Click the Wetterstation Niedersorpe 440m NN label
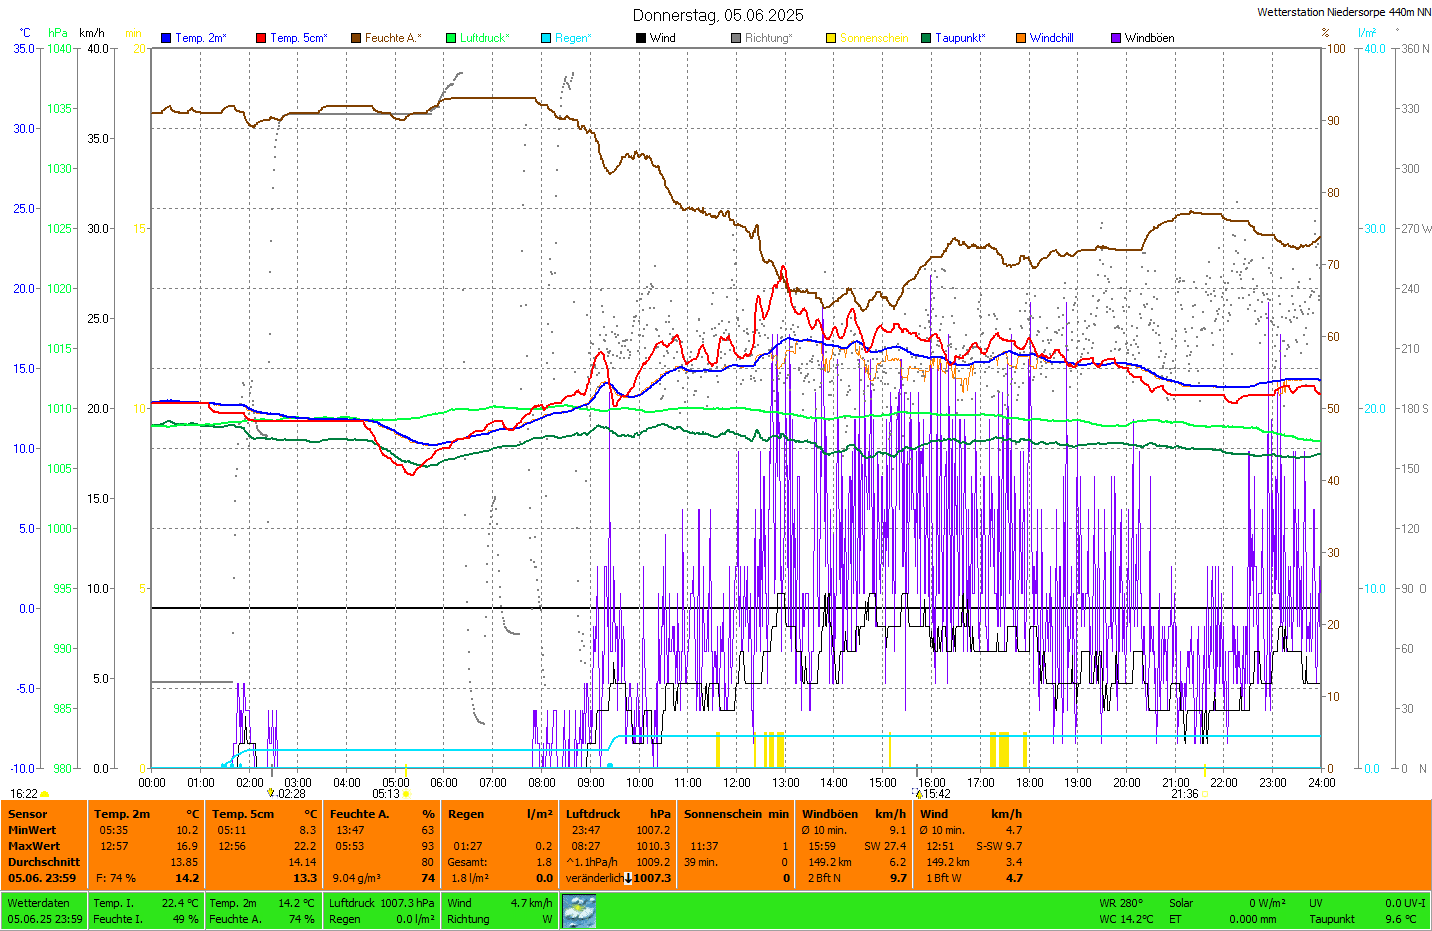The image size is (1432, 931). pyautogui.click(x=1343, y=12)
